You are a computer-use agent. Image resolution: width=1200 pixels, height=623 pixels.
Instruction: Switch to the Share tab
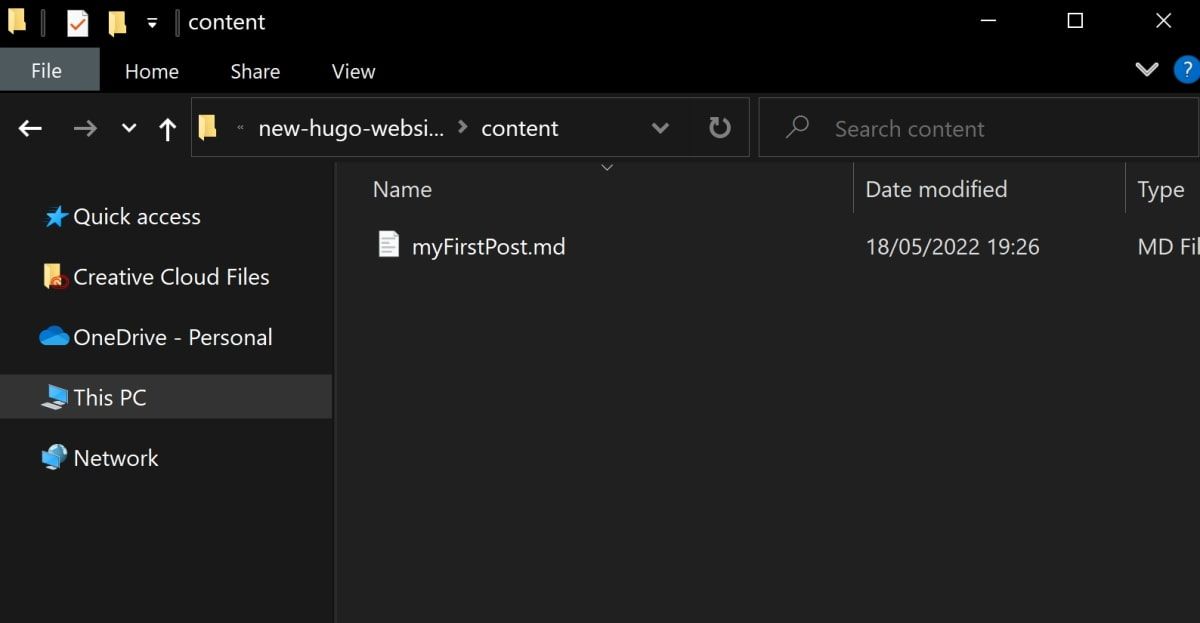tap(254, 70)
